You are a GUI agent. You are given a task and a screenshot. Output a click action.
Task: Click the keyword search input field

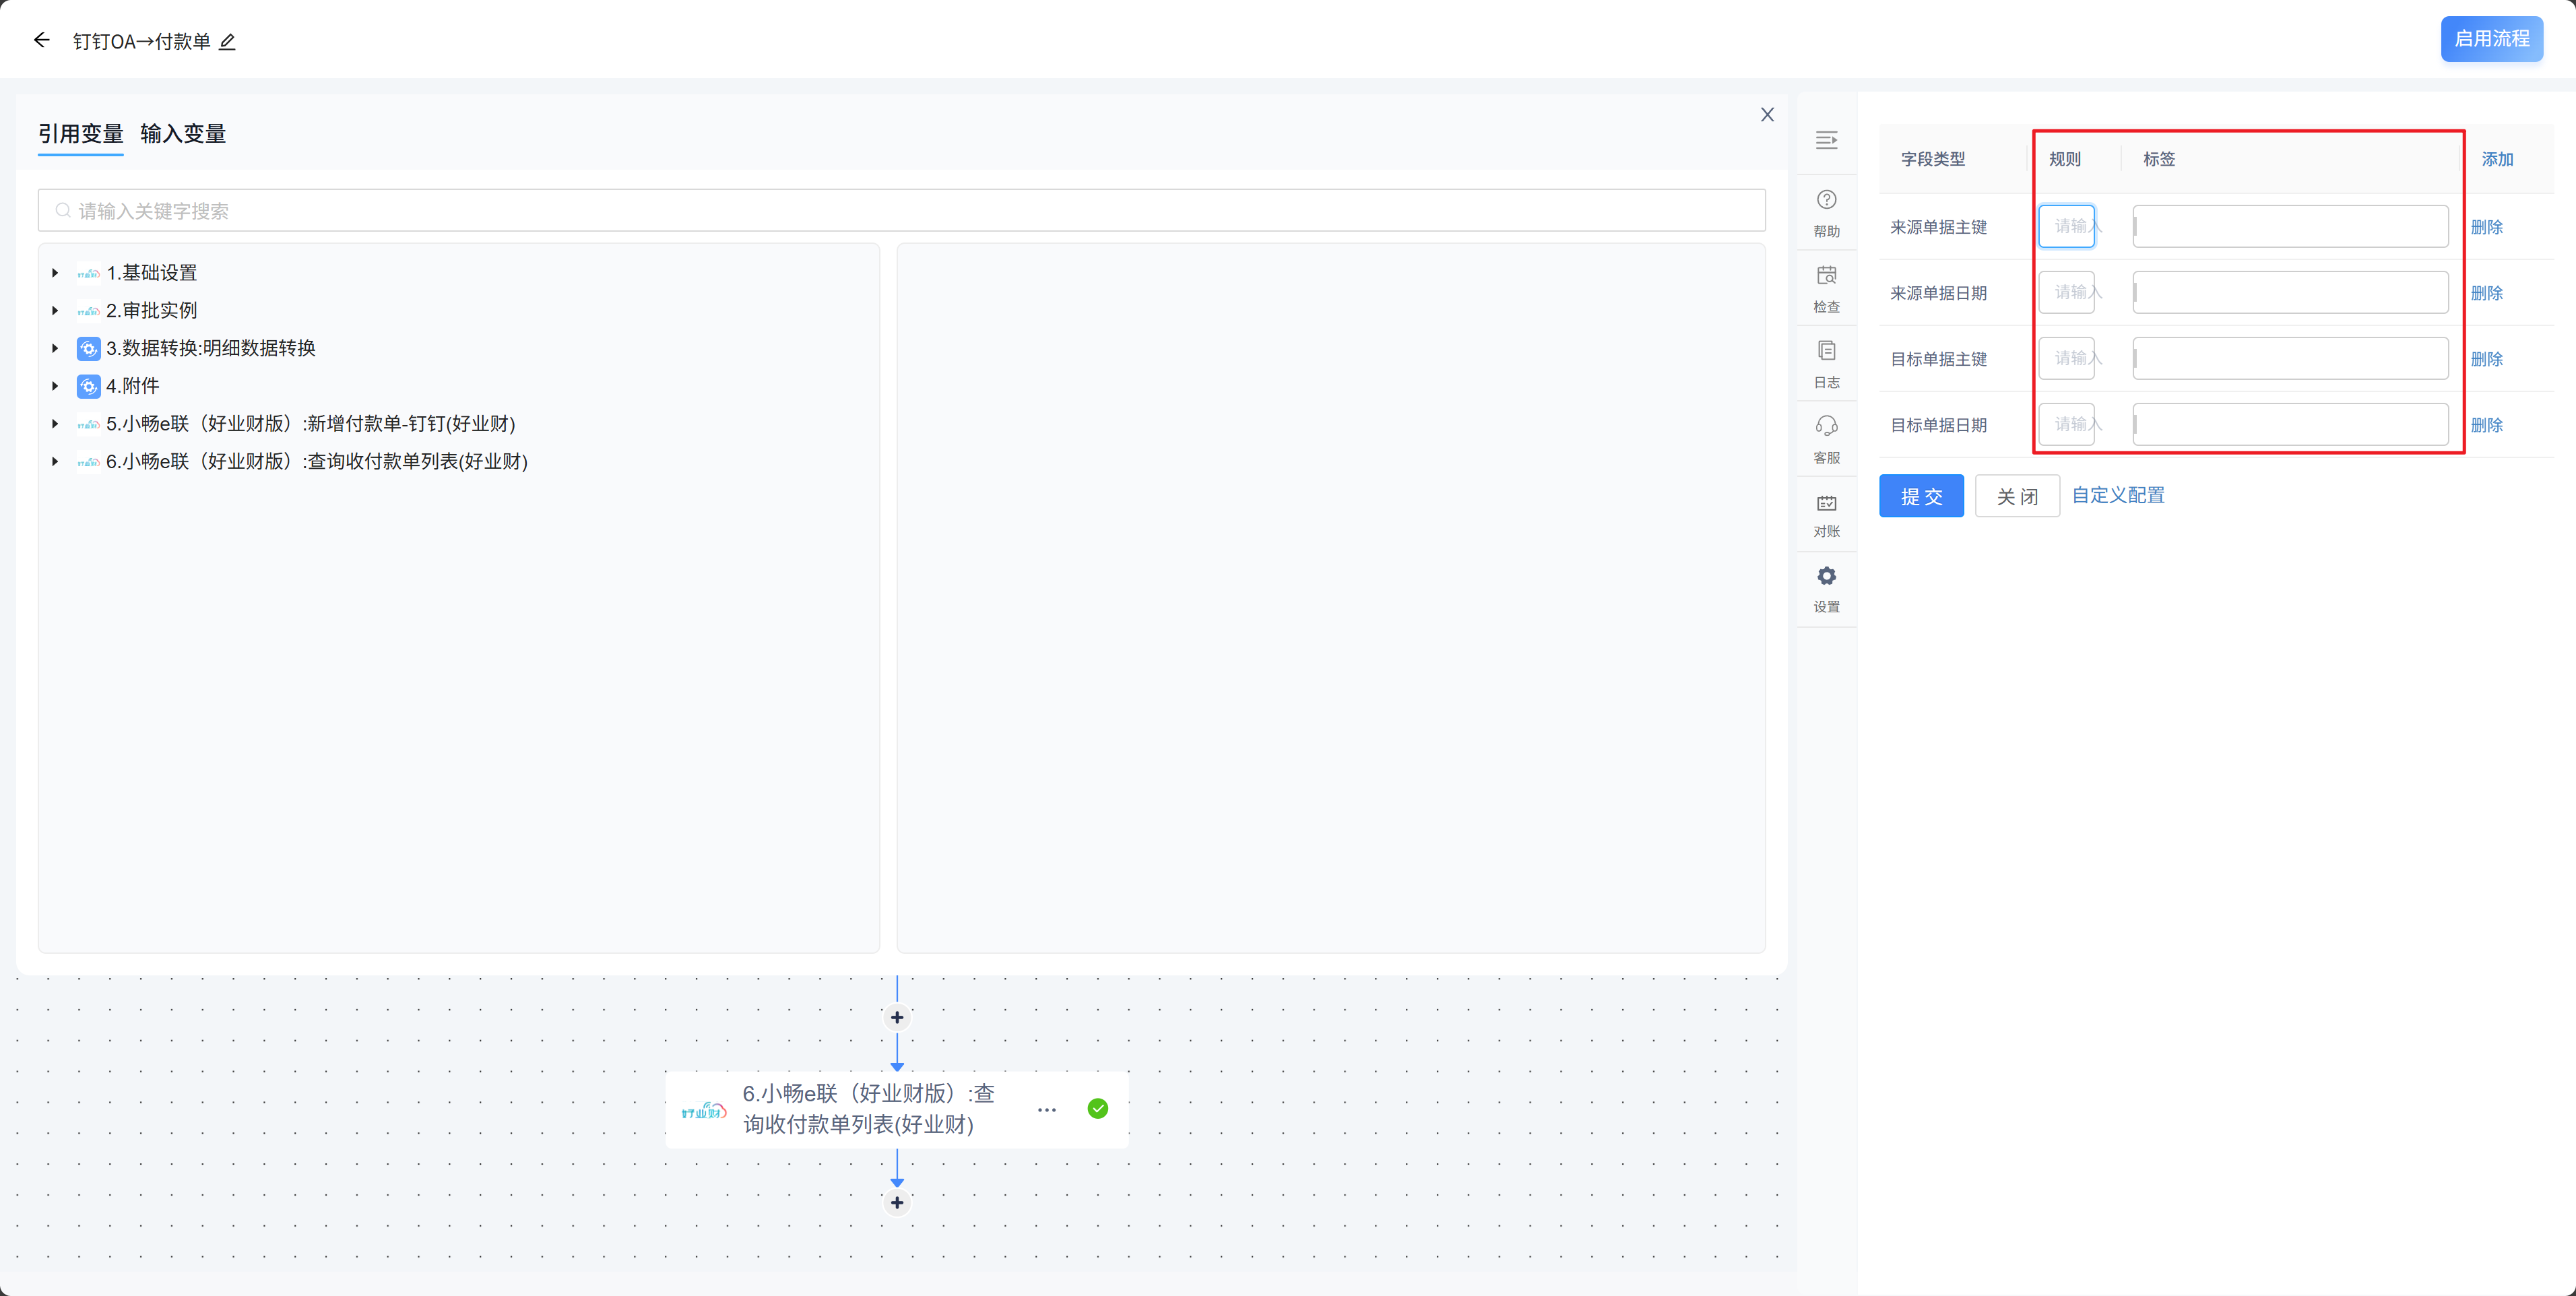coord(900,211)
